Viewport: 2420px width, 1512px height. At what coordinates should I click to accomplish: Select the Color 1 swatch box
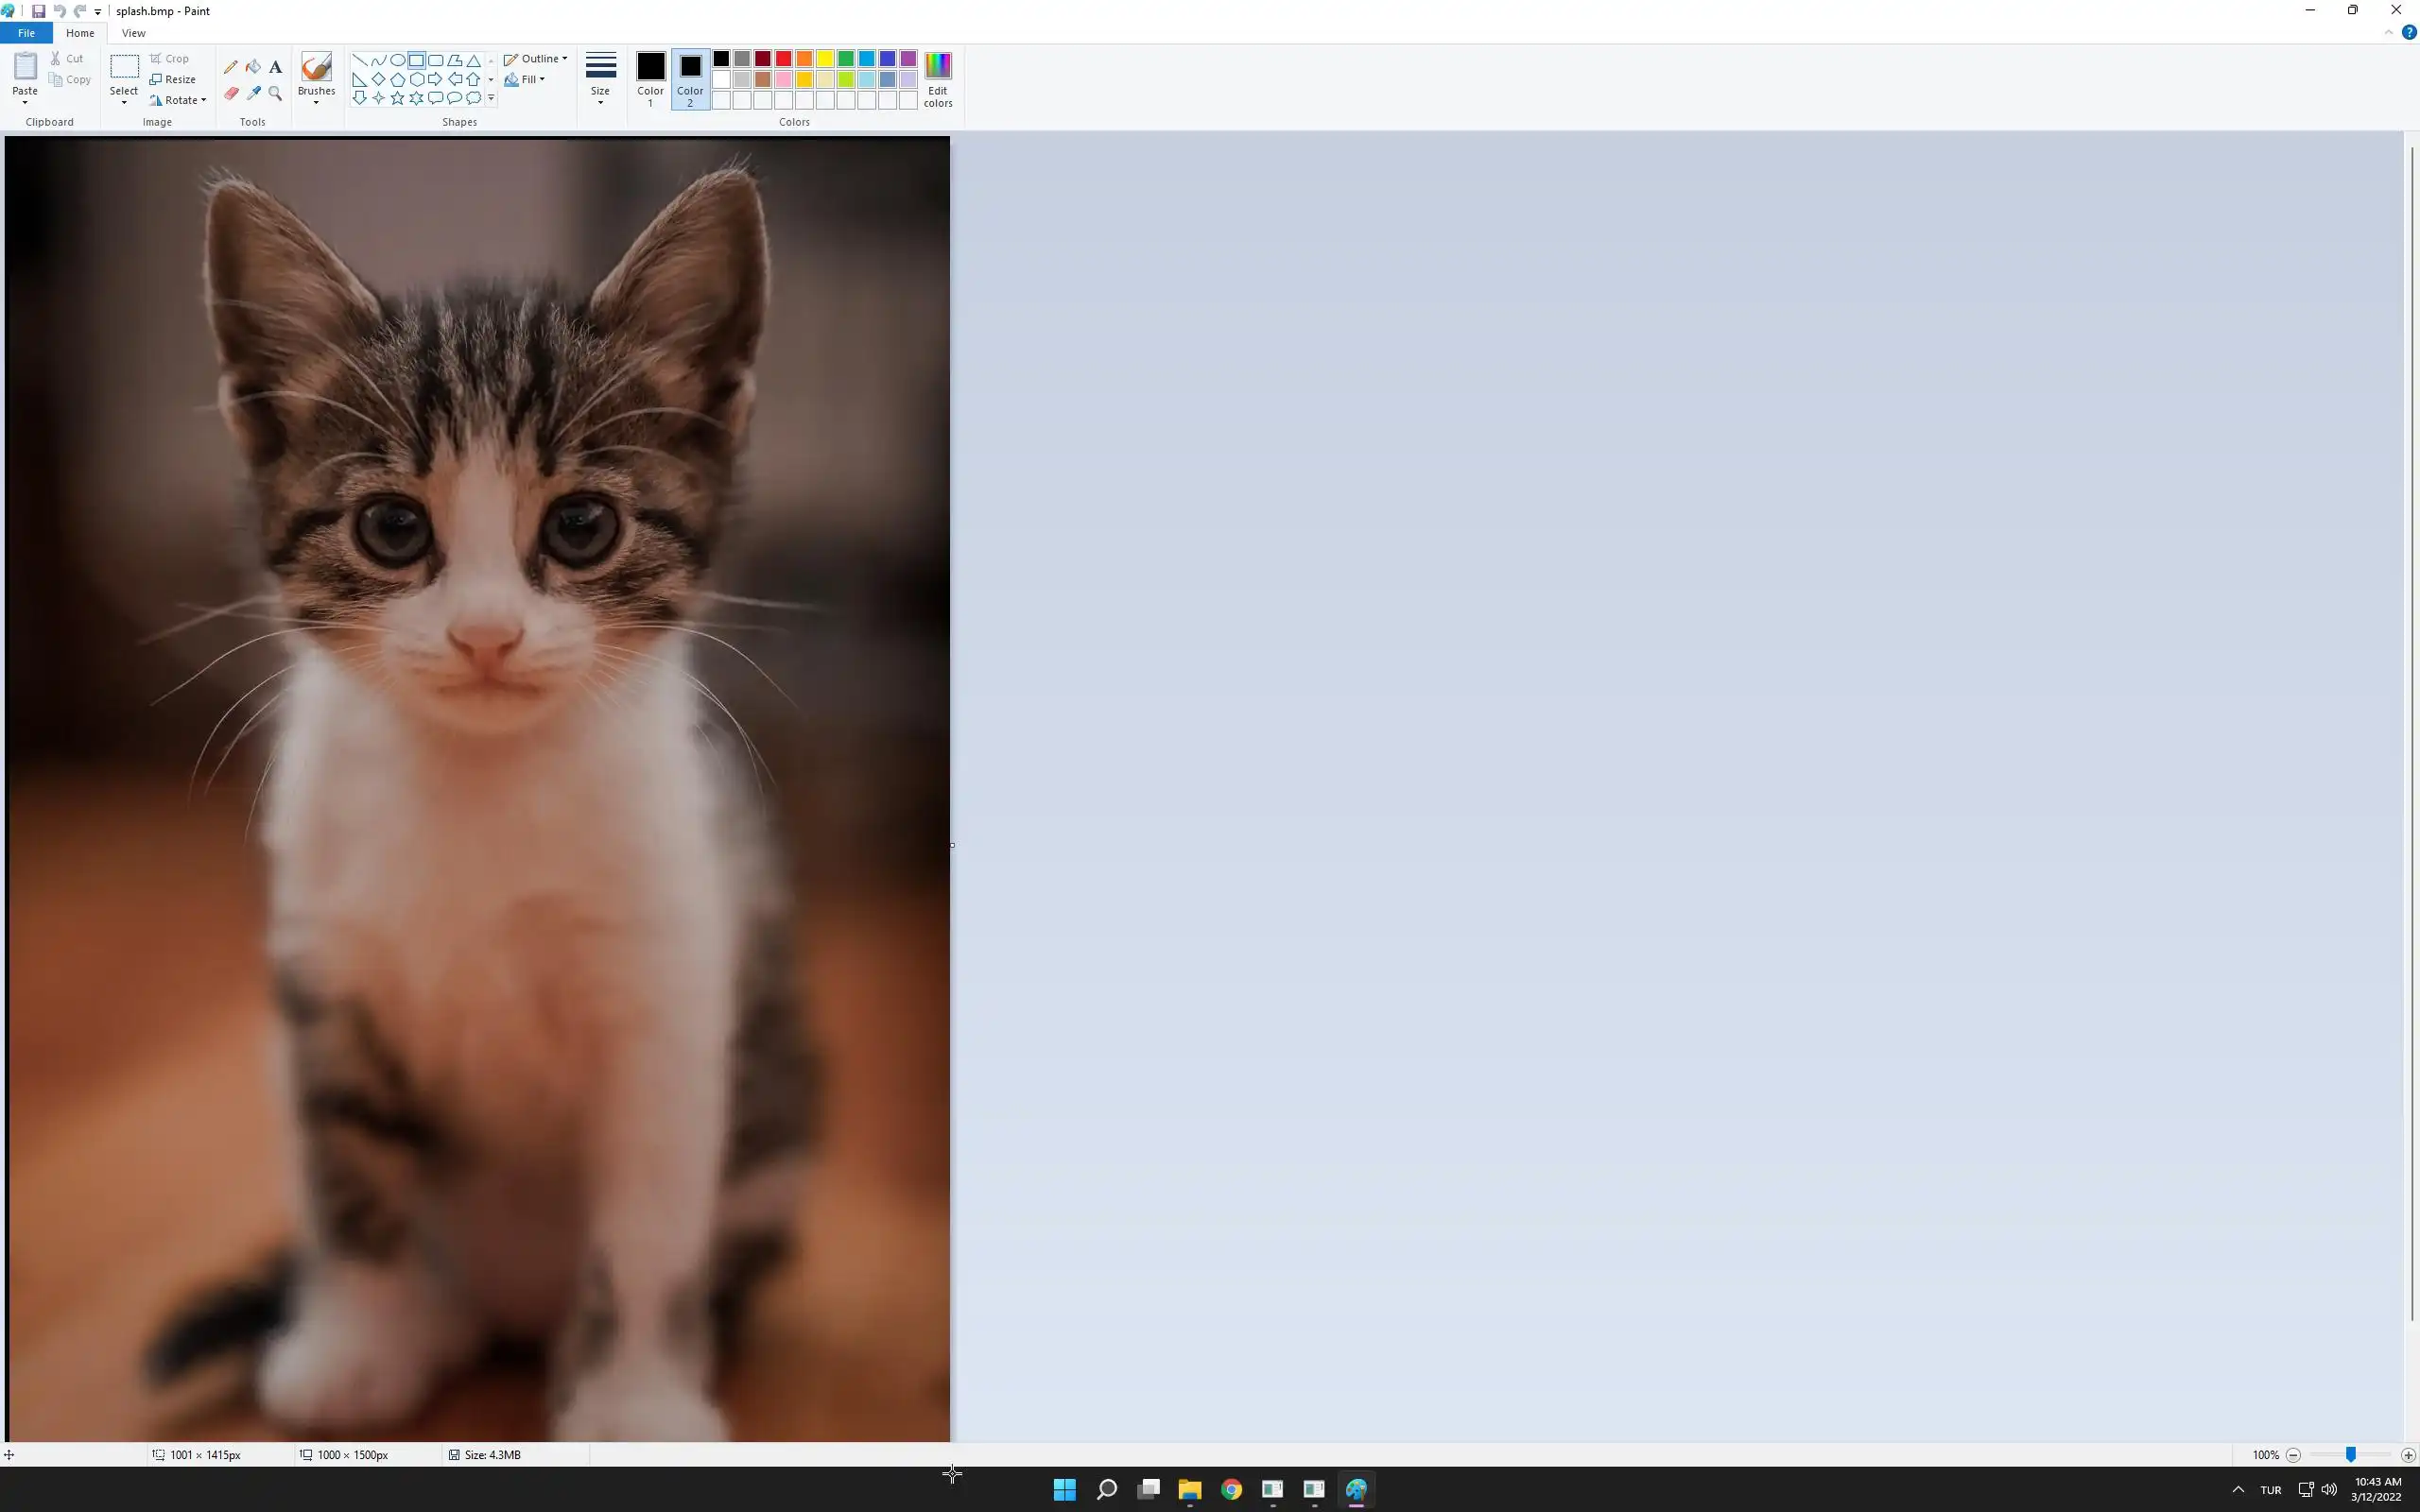click(x=650, y=67)
